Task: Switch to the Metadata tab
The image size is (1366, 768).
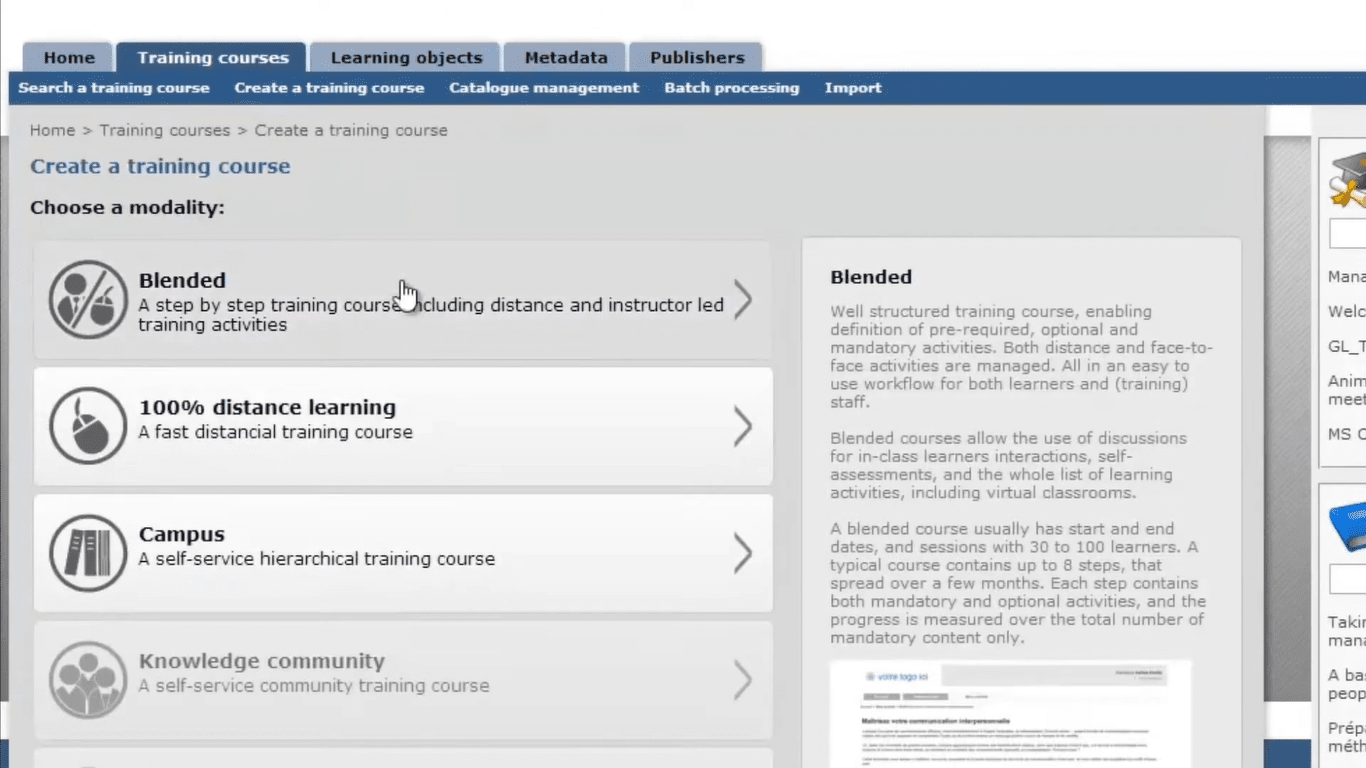Action: pyautogui.click(x=565, y=57)
